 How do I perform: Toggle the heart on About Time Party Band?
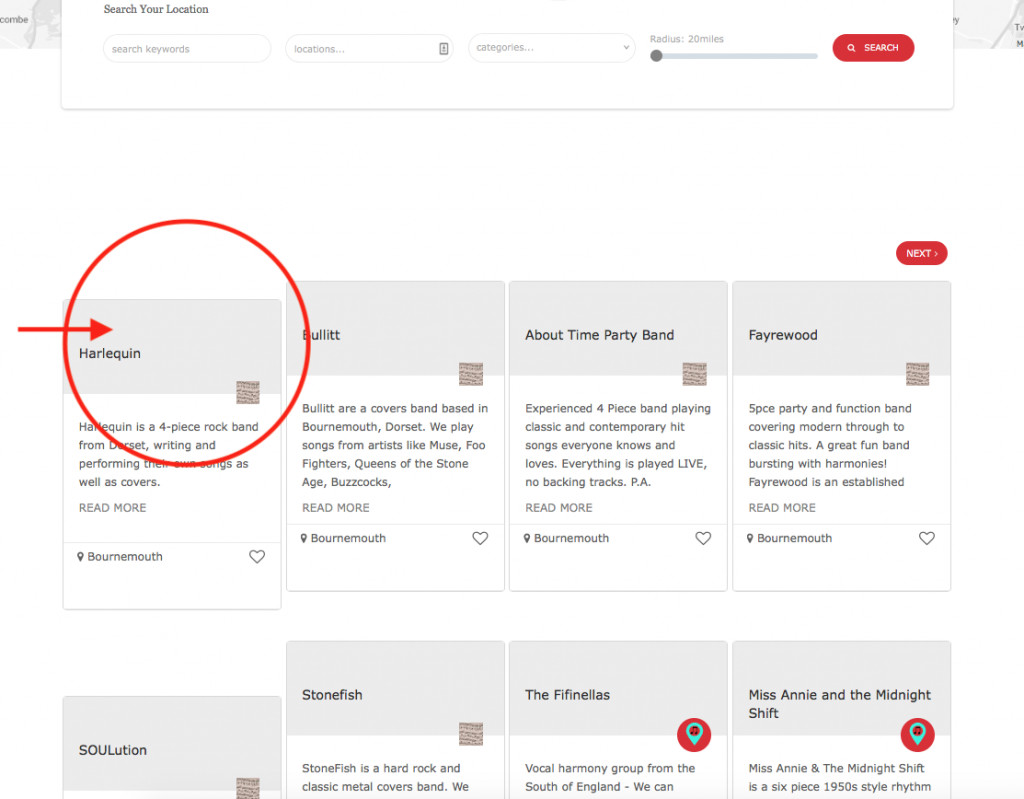pyautogui.click(x=703, y=537)
